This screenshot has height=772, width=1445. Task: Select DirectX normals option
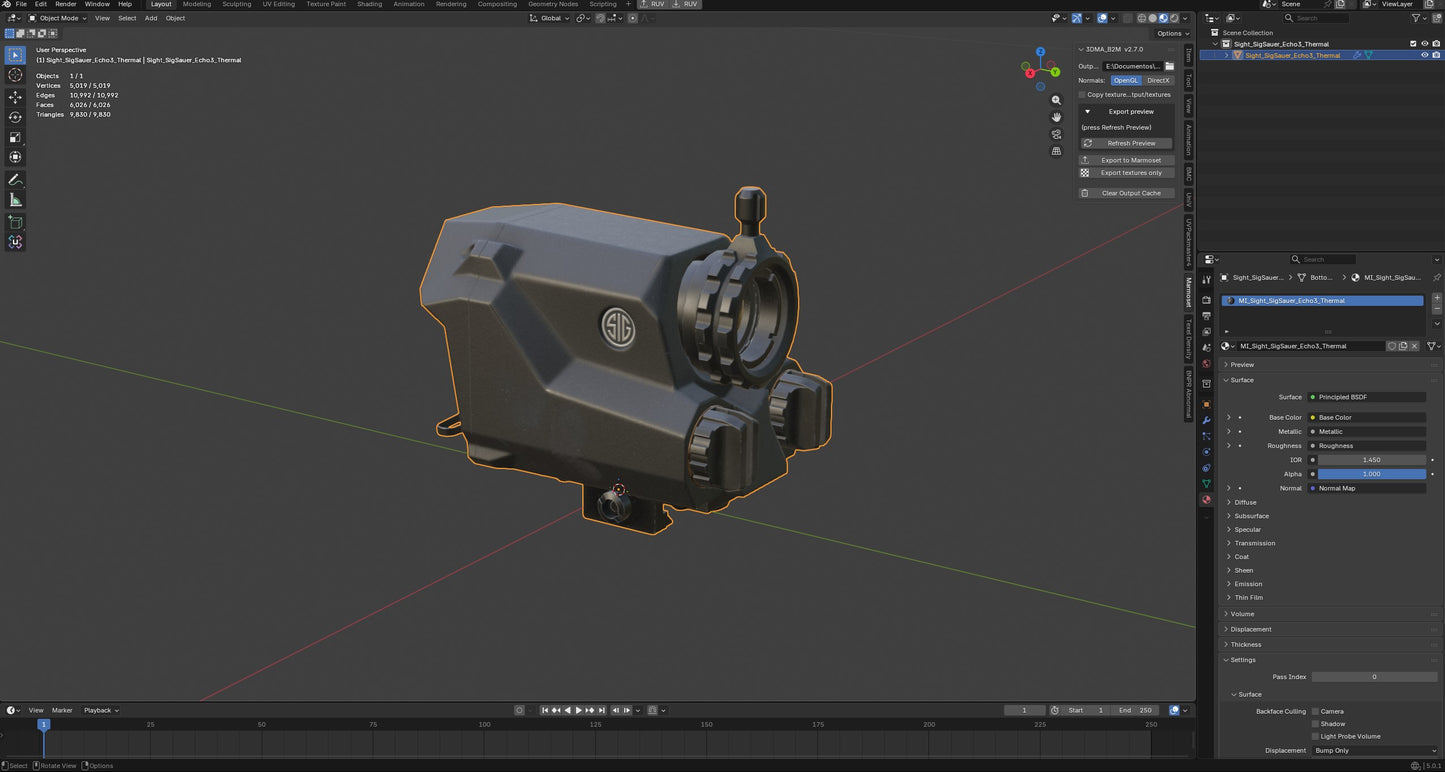click(1158, 80)
